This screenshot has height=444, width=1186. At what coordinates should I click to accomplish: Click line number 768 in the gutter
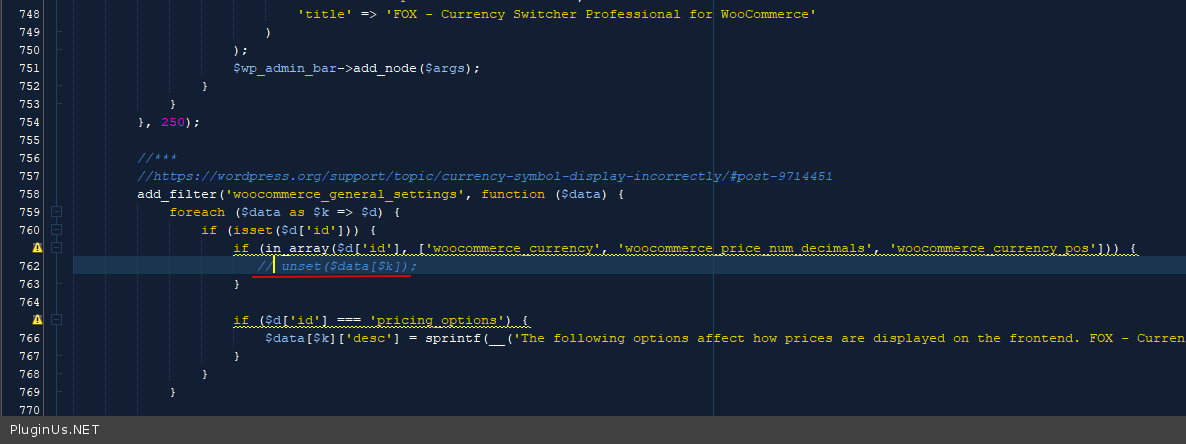(x=27, y=374)
